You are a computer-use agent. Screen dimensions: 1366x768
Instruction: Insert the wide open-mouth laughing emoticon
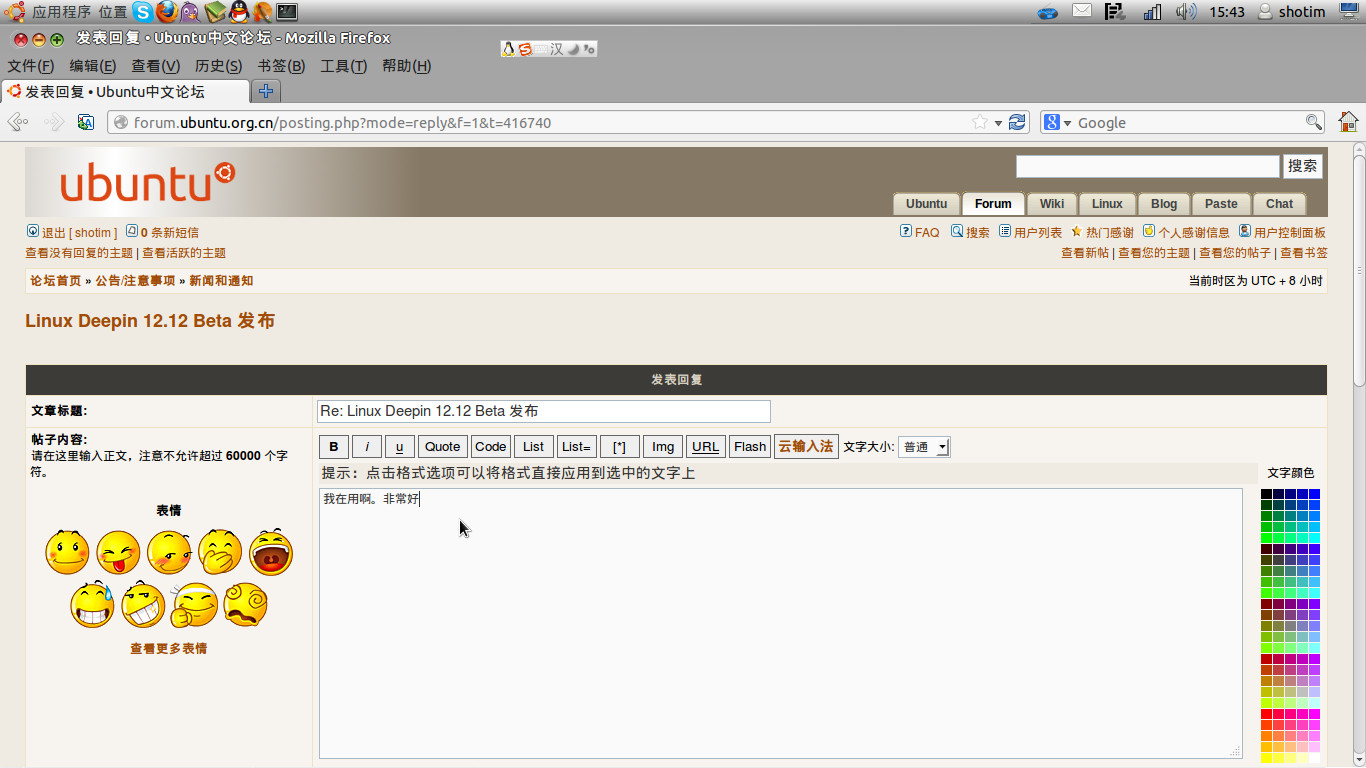[x=271, y=552]
